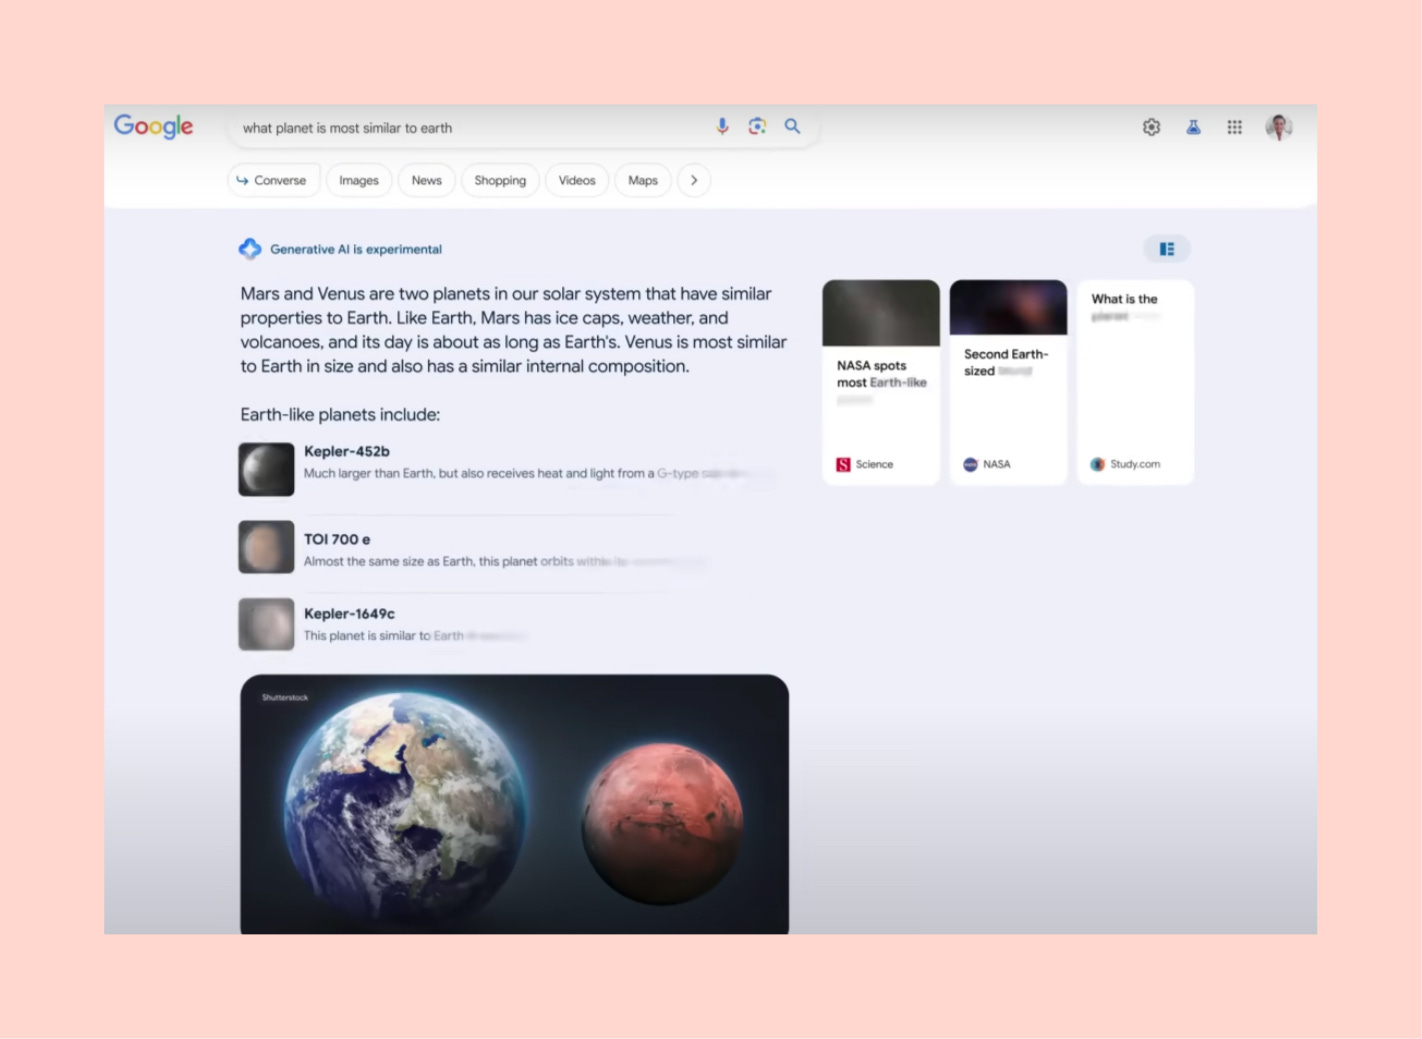Click text 'Much larger than Earth'

(x=369, y=473)
